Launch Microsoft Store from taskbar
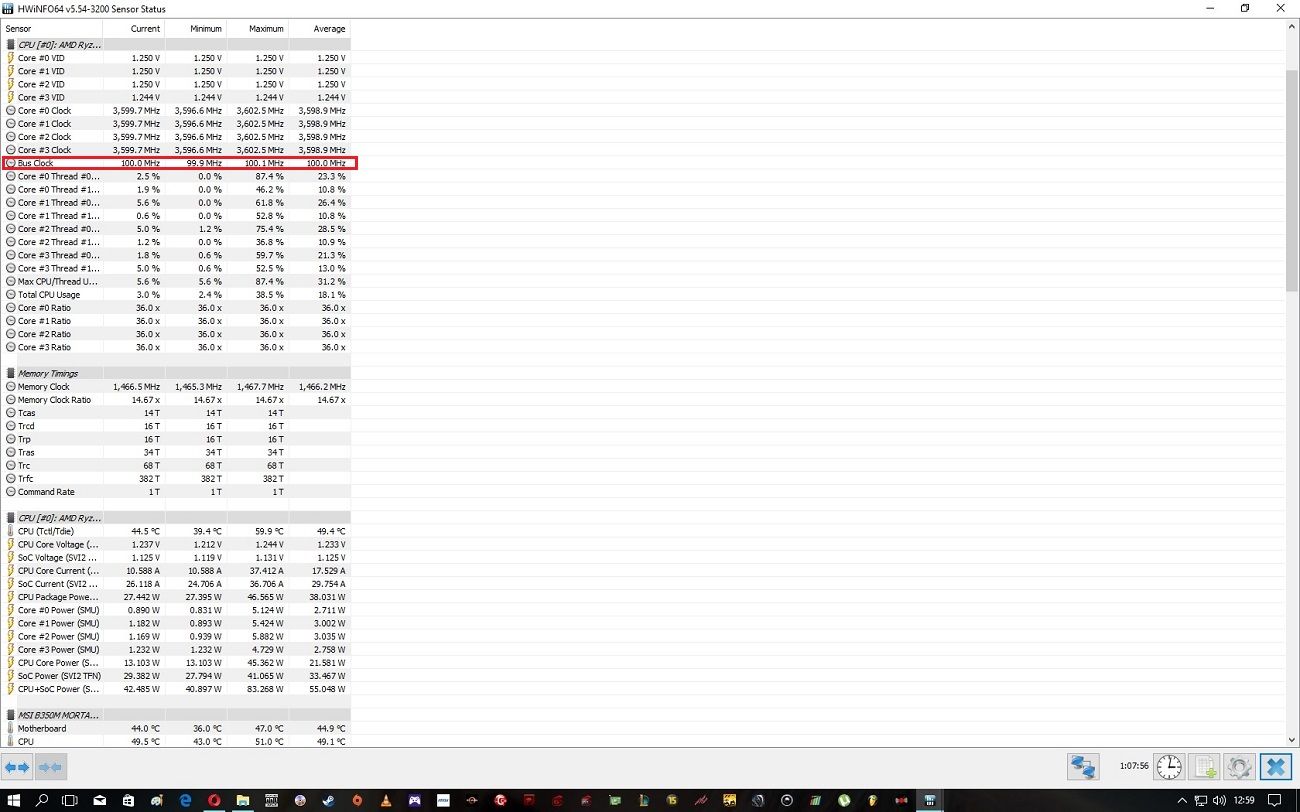This screenshot has width=1300, height=812. pyautogui.click(x=128, y=800)
